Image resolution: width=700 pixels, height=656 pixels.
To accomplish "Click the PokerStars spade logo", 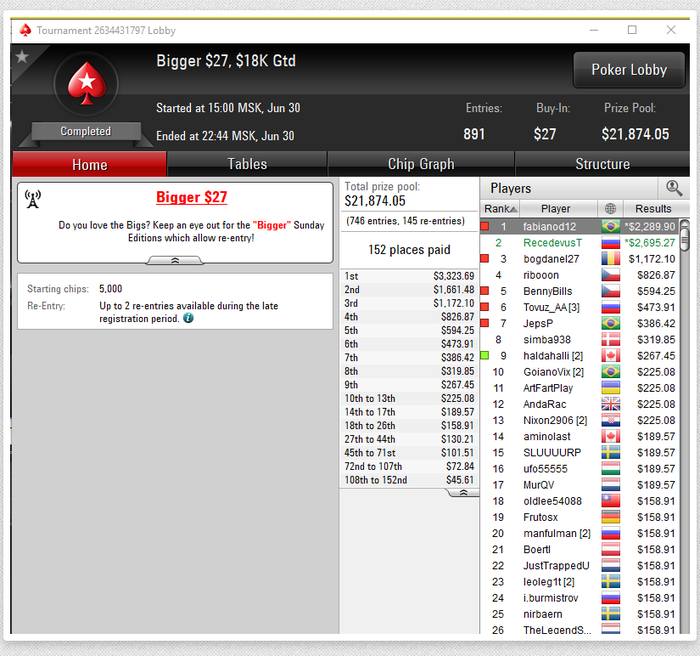I will (87, 84).
